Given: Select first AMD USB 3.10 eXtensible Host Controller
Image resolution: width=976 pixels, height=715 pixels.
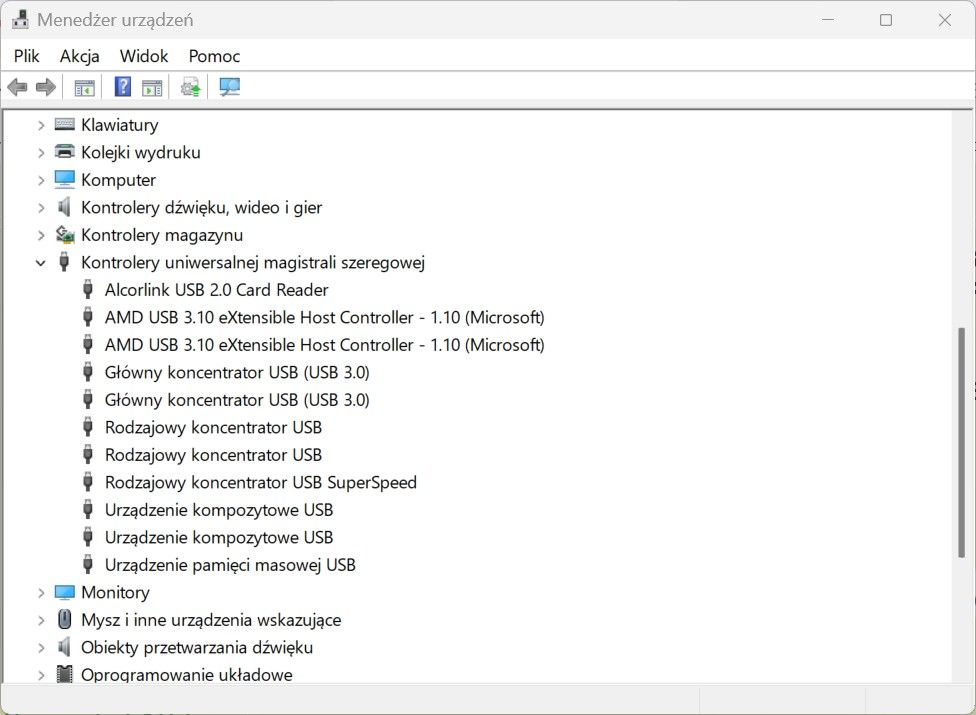Looking at the screenshot, I should point(324,317).
